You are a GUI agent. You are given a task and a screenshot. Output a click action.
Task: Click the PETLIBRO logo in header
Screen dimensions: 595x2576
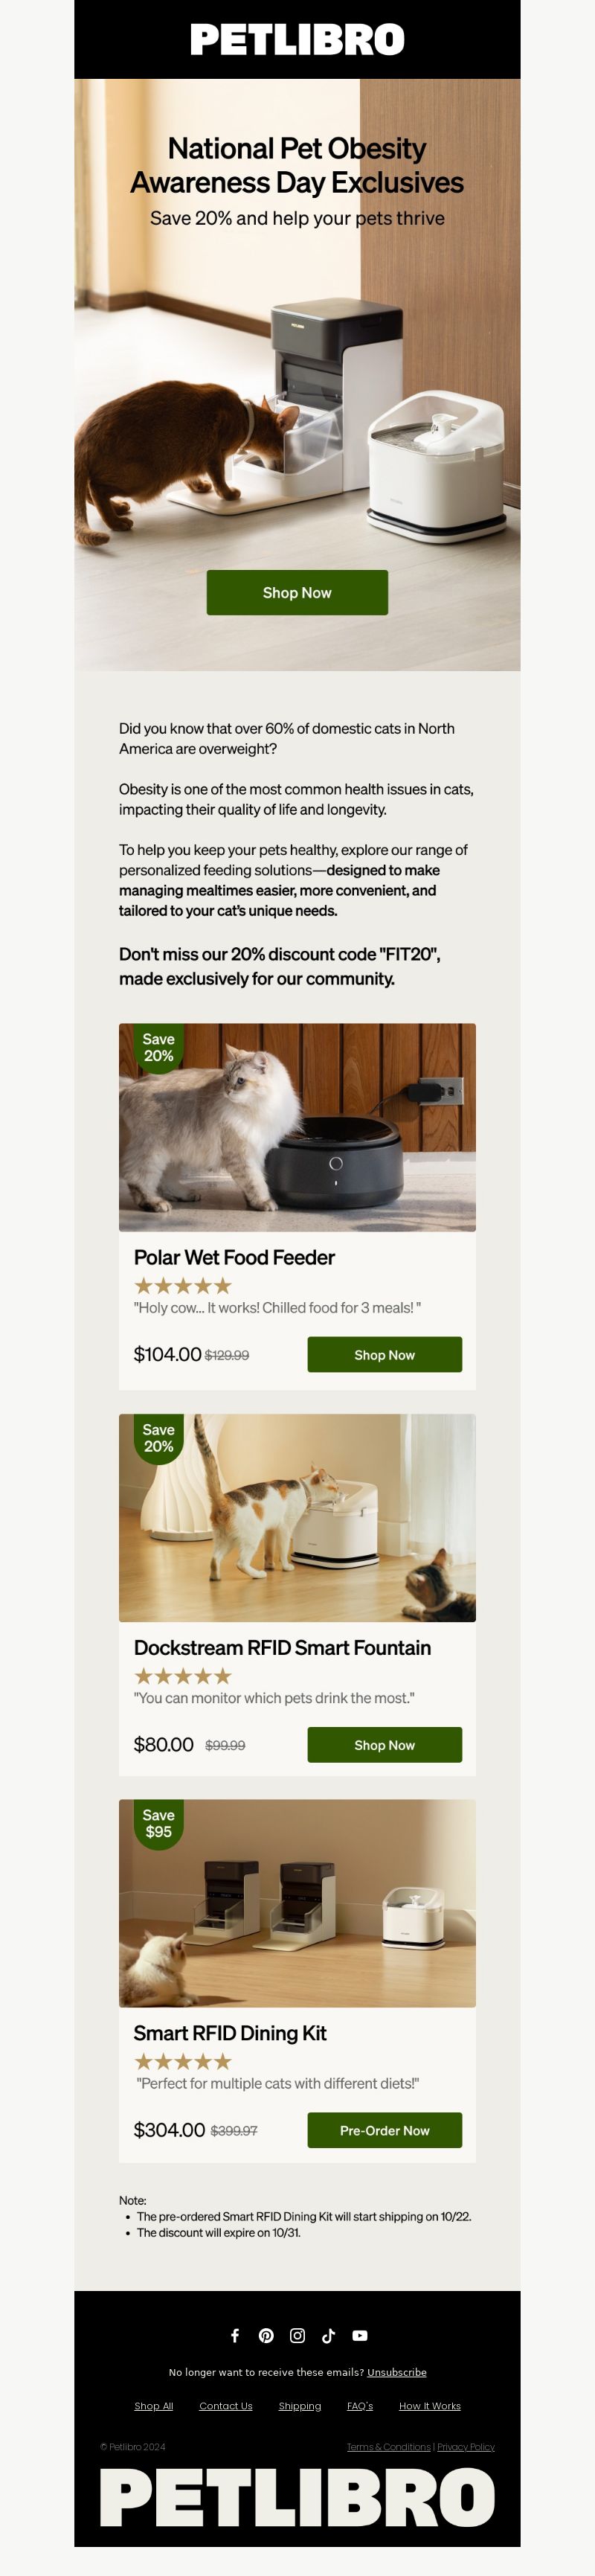(297, 40)
